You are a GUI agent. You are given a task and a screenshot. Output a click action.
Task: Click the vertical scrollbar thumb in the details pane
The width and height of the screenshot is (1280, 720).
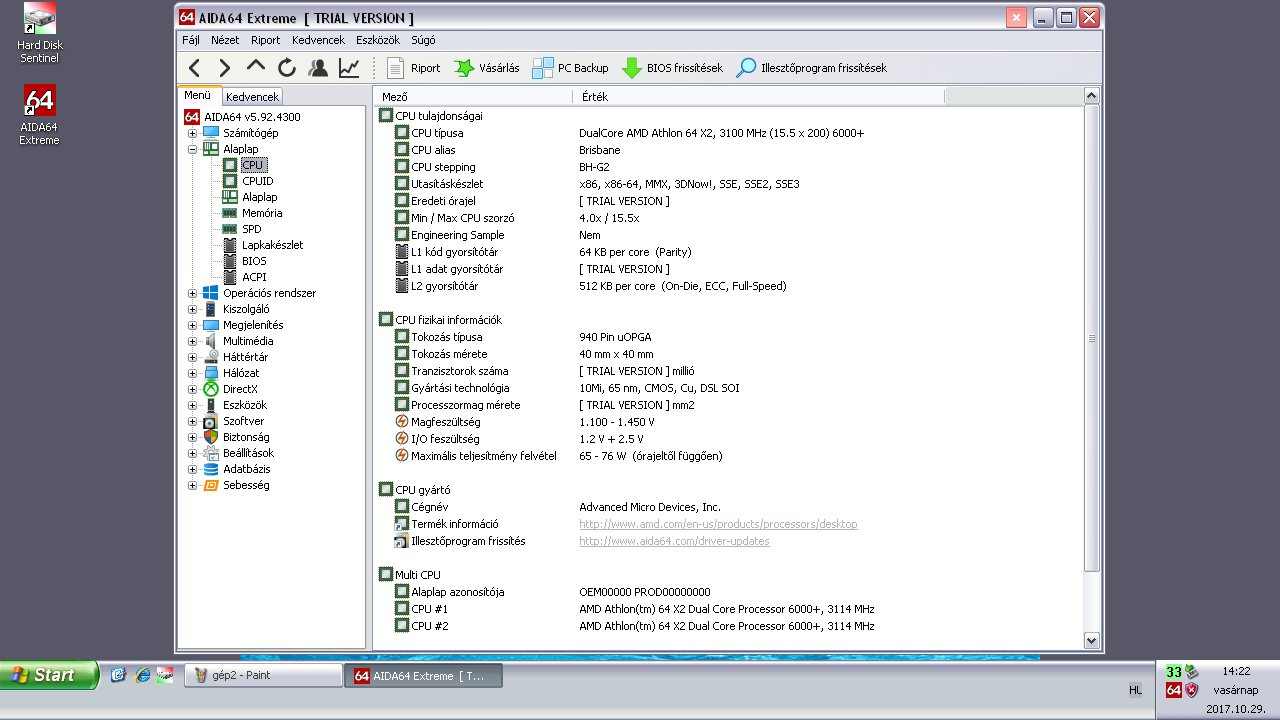[1091, 338]
